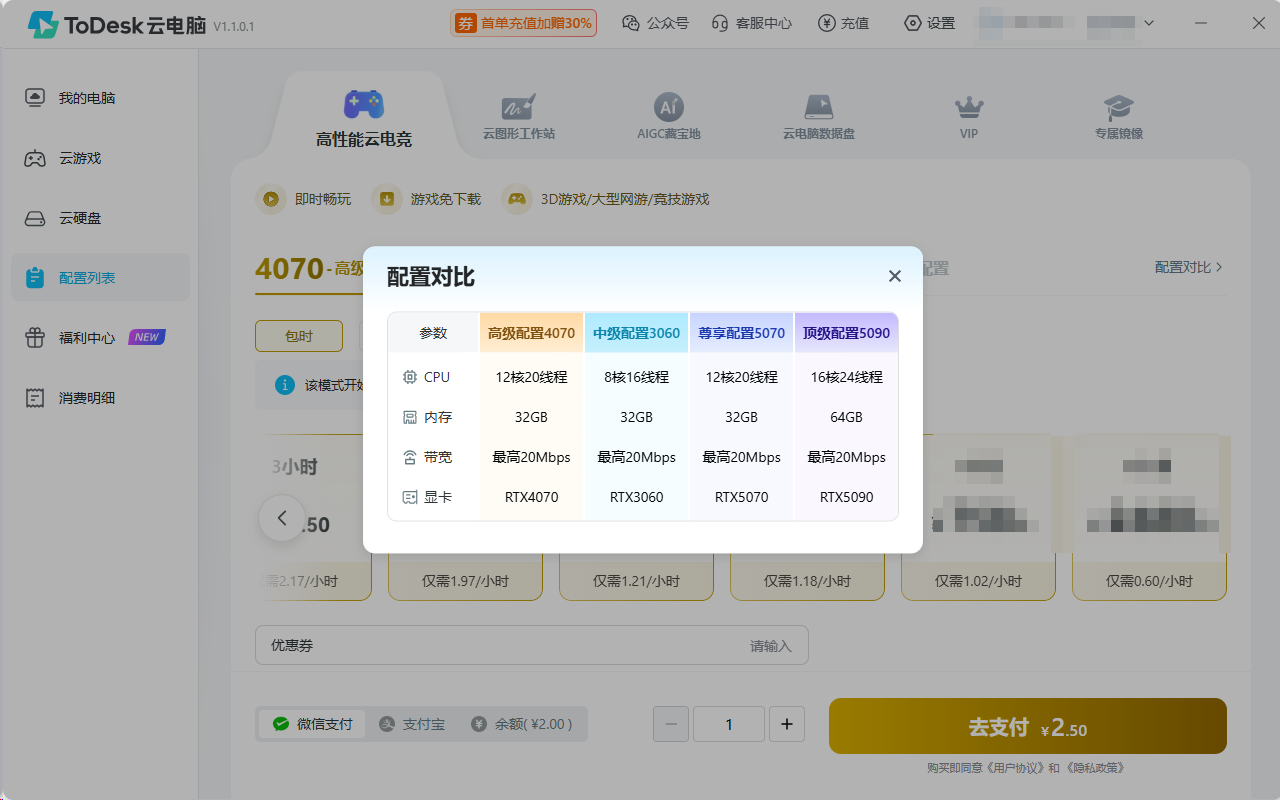Click the 配置列表 clipboard icon
The image size is (1280, 800).
click(x=35, y=277)
